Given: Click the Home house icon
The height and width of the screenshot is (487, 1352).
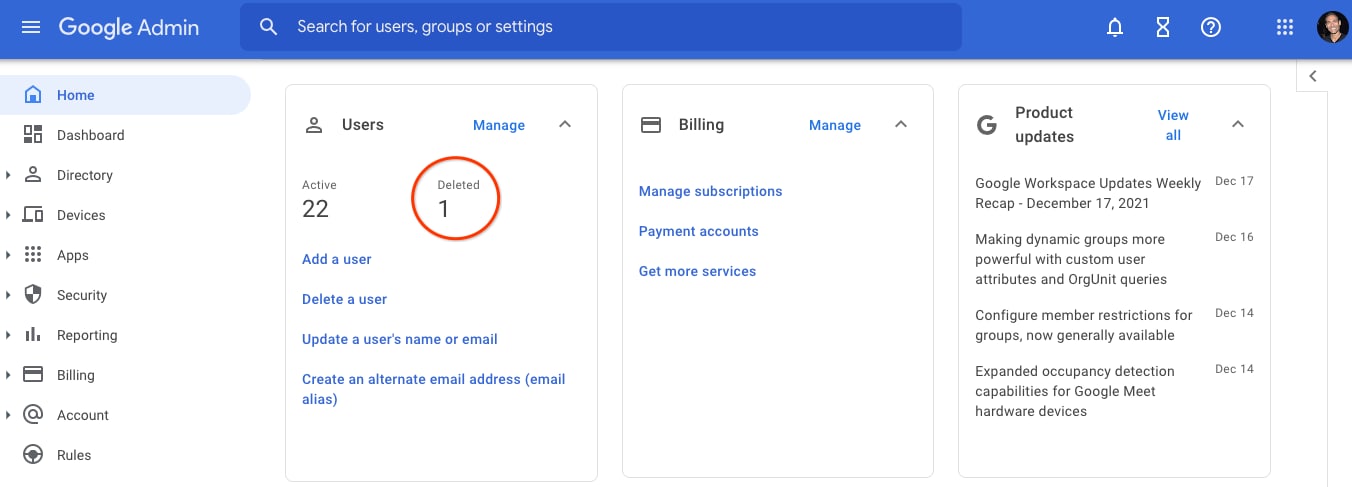Looking at the screenshot, I should click(33, 95).
